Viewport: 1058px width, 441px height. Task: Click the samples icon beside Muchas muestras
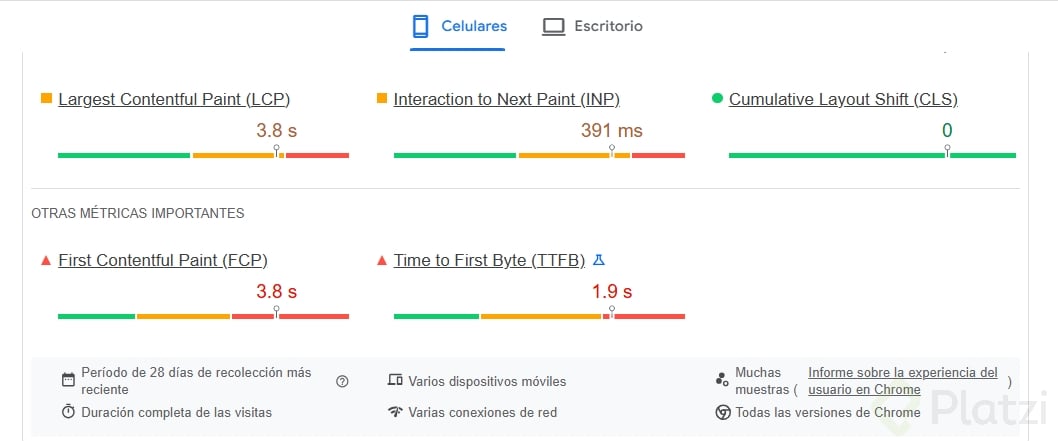(722, 380)
